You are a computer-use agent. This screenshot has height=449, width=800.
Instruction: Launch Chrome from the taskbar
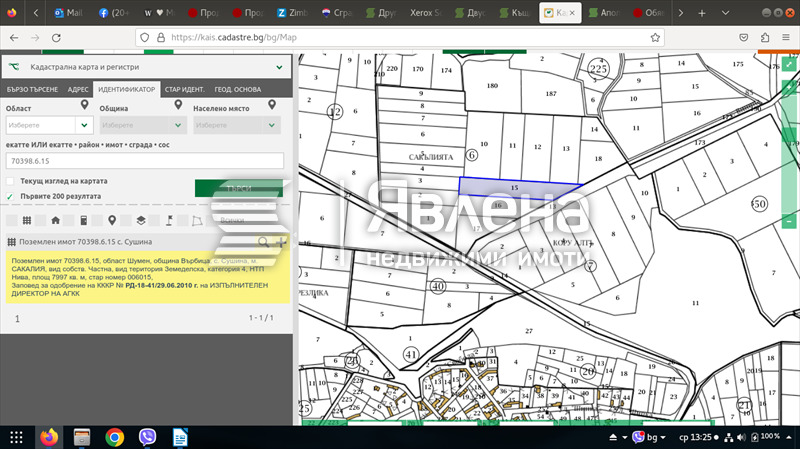[x=115, y=437]
